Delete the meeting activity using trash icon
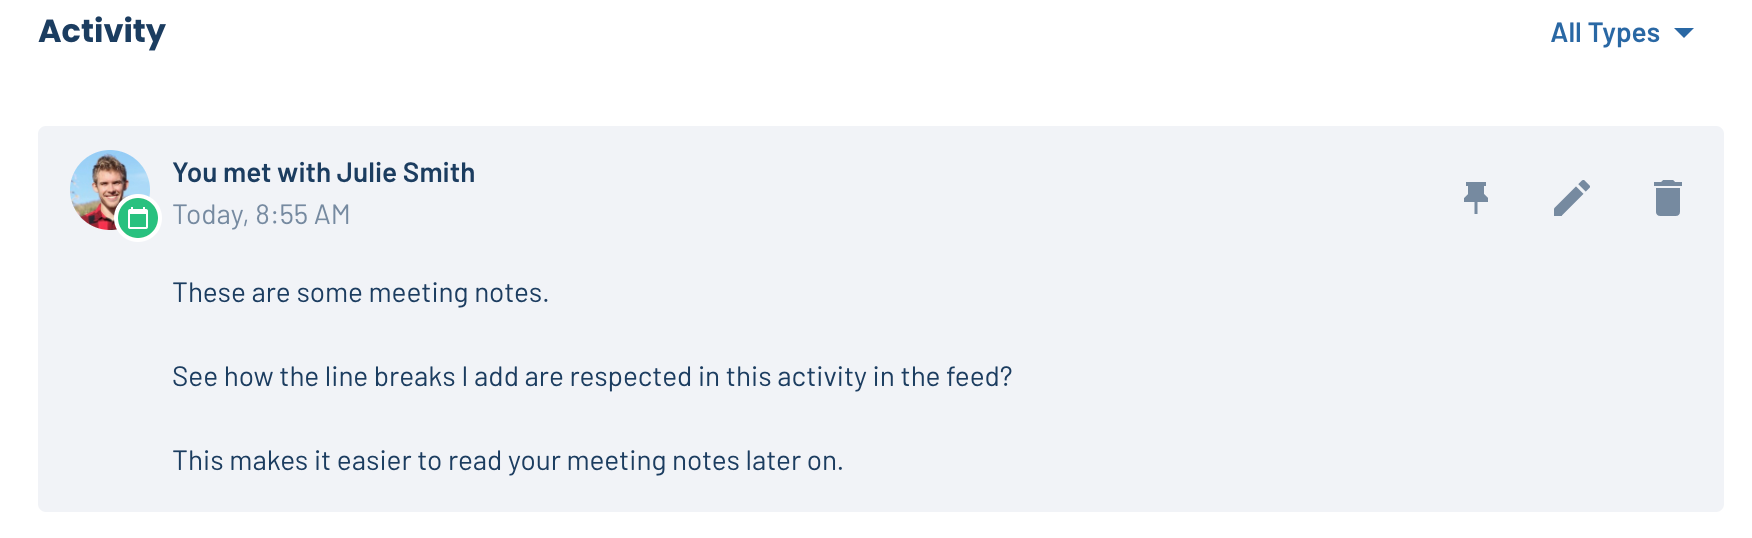1752x538 pixels. pos(1668,198)
